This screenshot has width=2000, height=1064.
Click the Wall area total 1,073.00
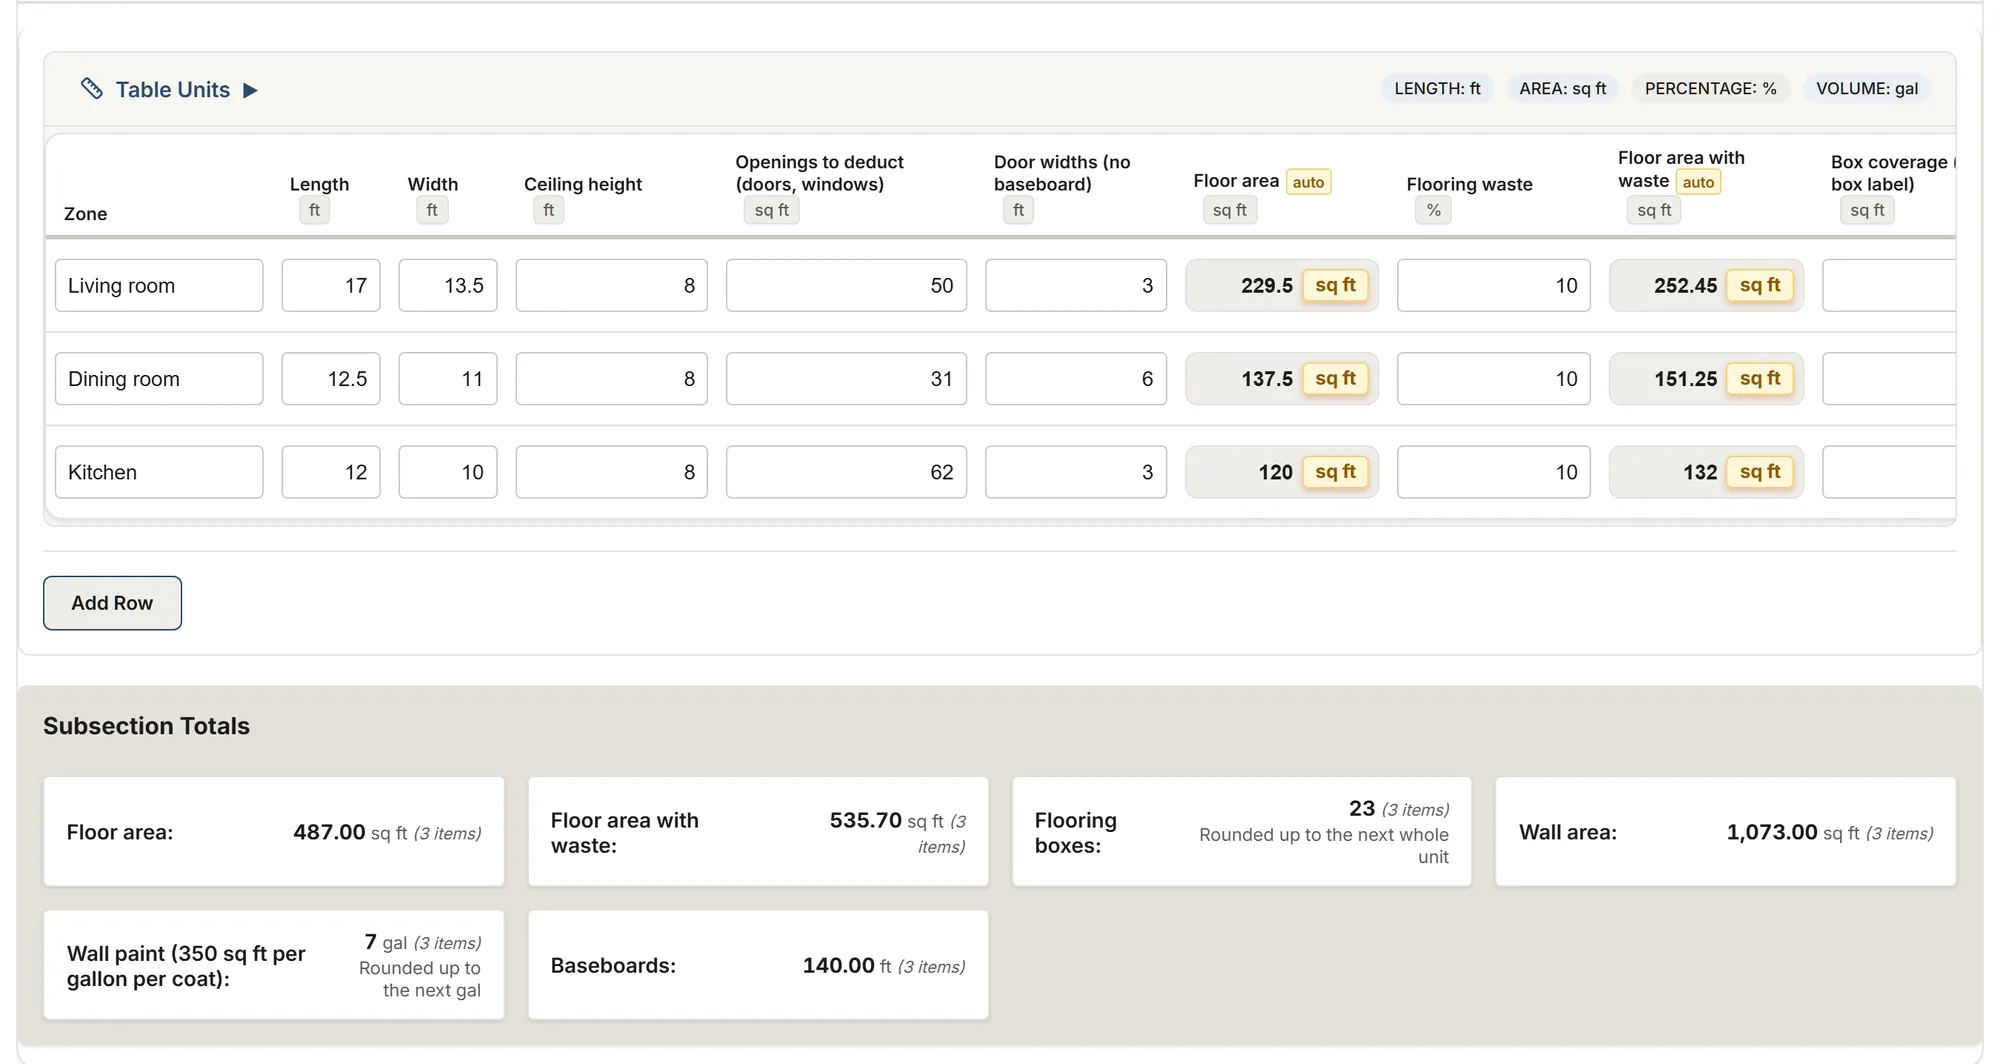tap(1772, 832)
